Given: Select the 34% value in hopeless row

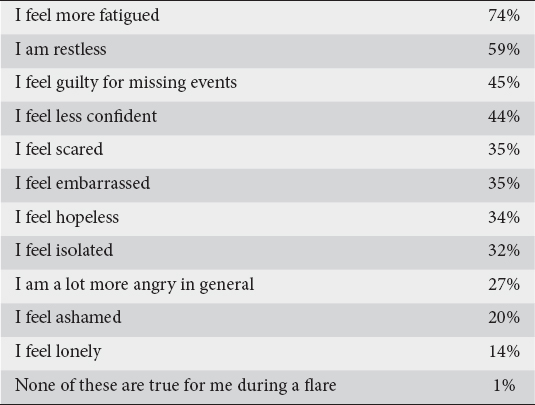Looking at the screenshot, I should pos(504,217).
